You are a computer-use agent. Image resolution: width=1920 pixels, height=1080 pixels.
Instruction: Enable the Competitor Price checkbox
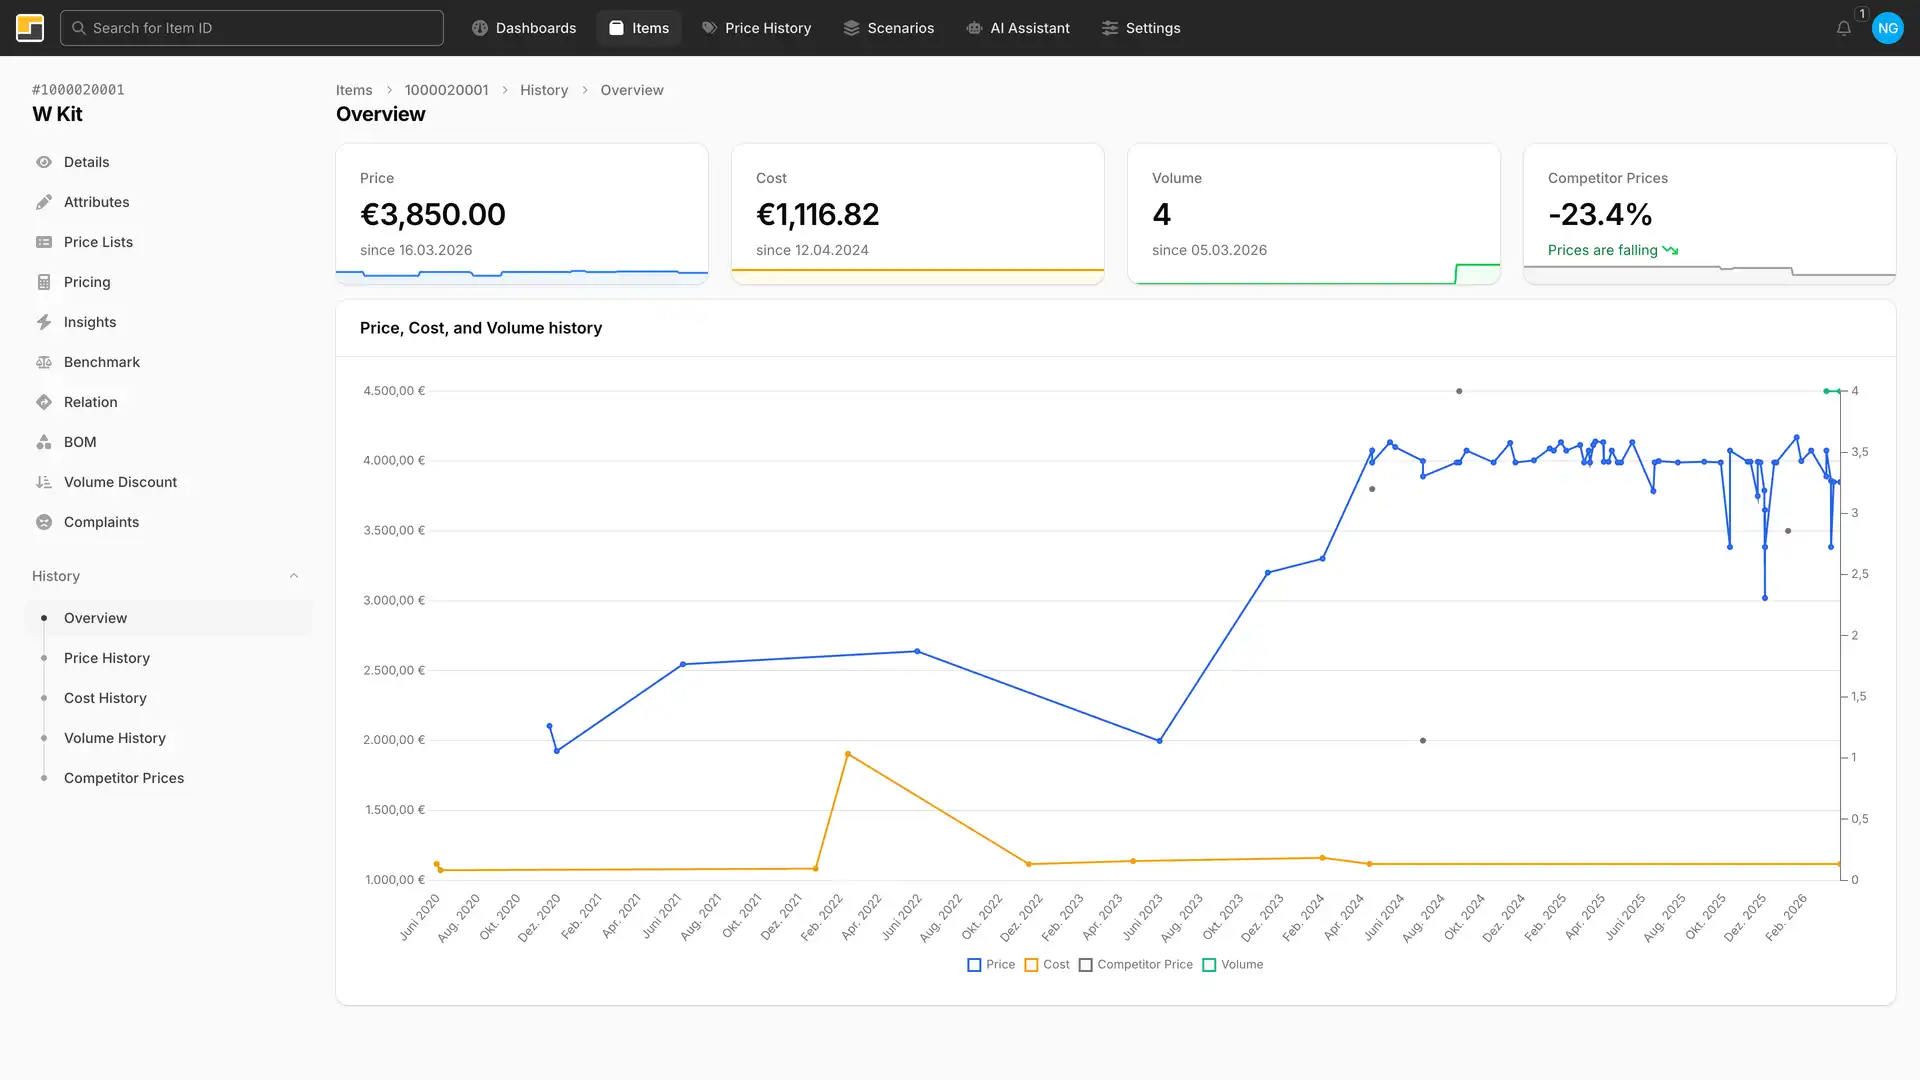1086,964
